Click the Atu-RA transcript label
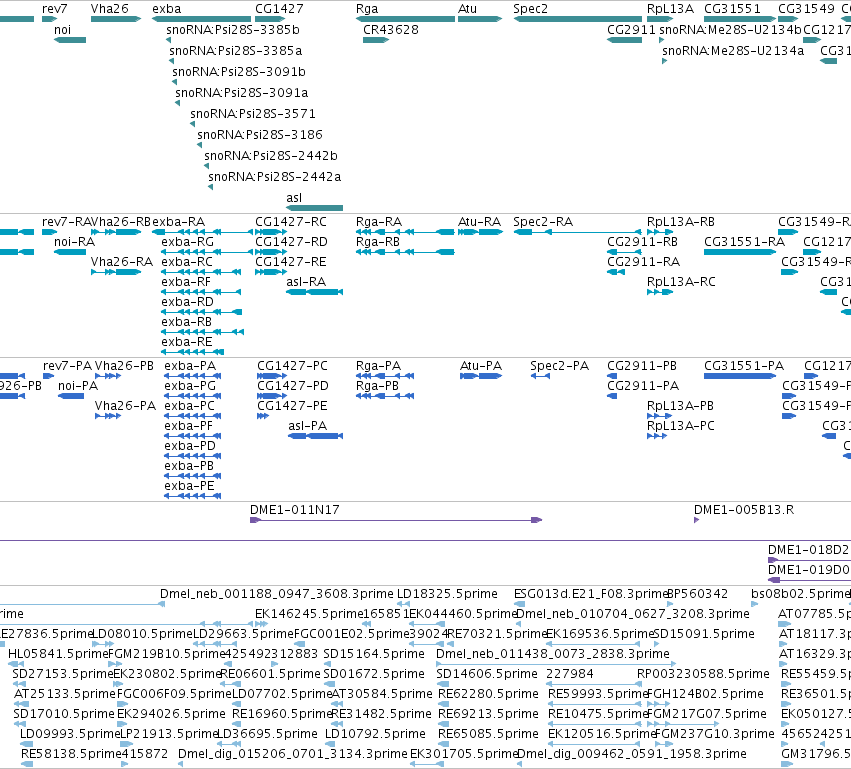 pos(479,222)
